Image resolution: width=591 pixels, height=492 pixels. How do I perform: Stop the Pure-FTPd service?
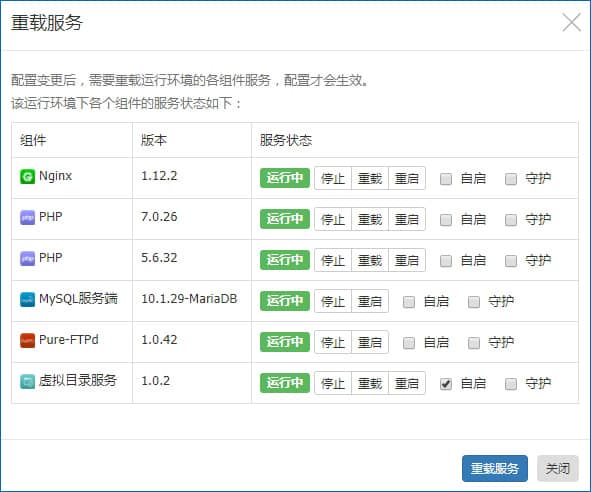coord(333,342)
